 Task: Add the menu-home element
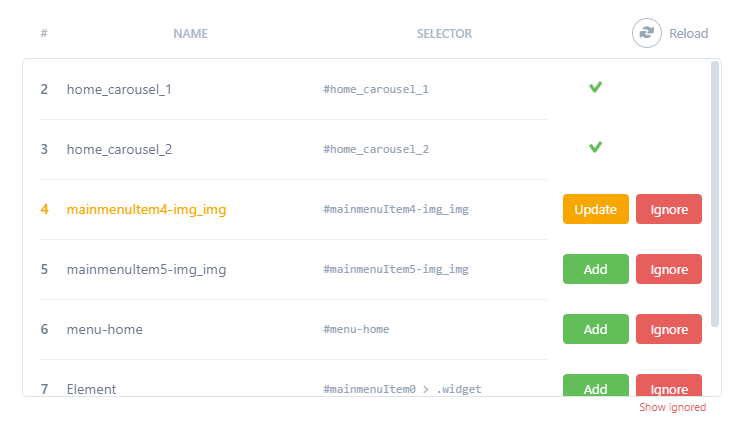coord(596,329)
